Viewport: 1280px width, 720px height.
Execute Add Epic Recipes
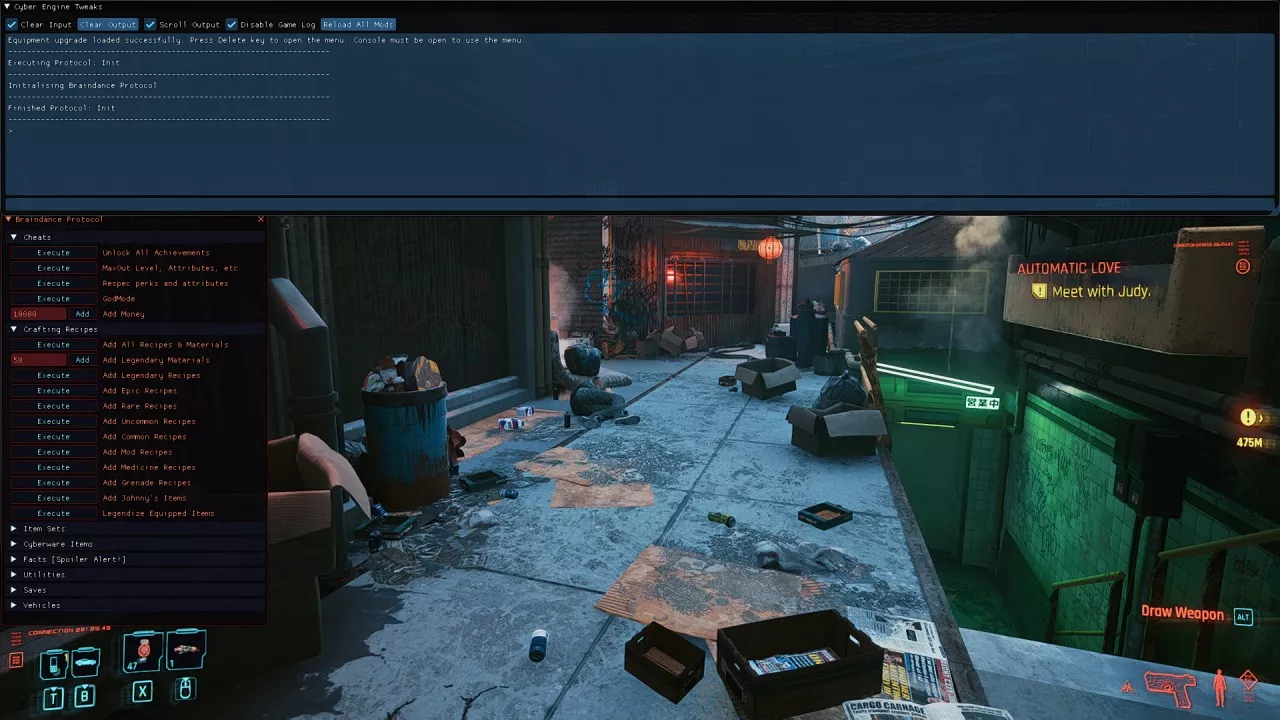[x=54, y=390]
